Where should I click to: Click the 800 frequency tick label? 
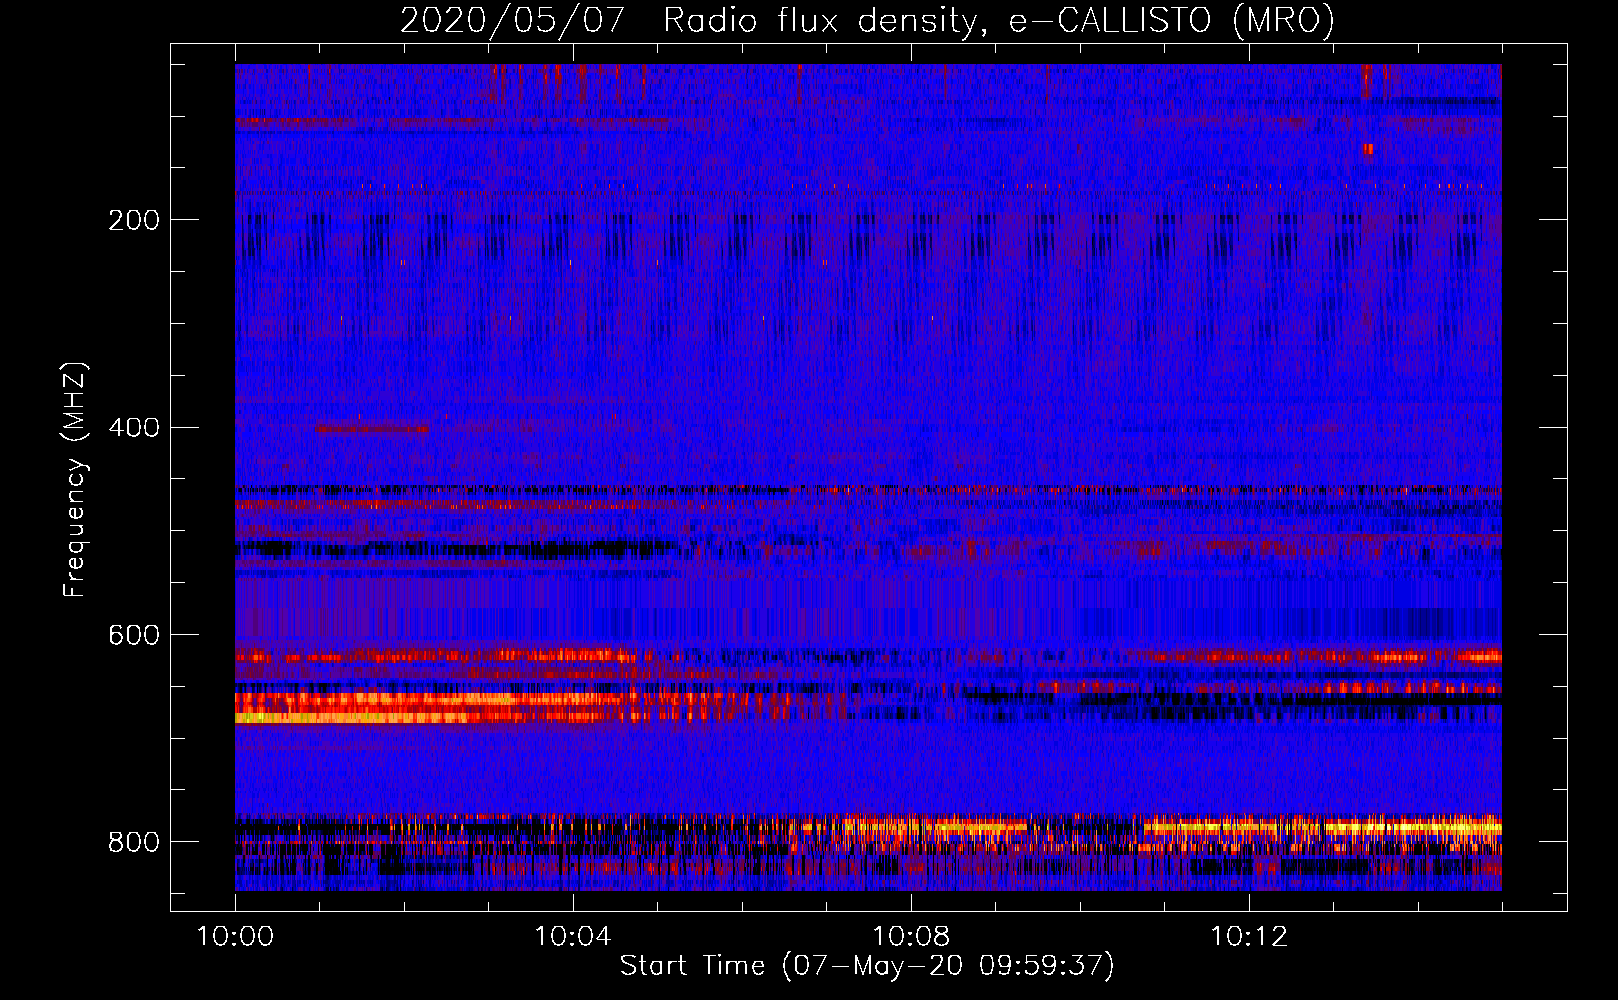(x=134, y=842)
